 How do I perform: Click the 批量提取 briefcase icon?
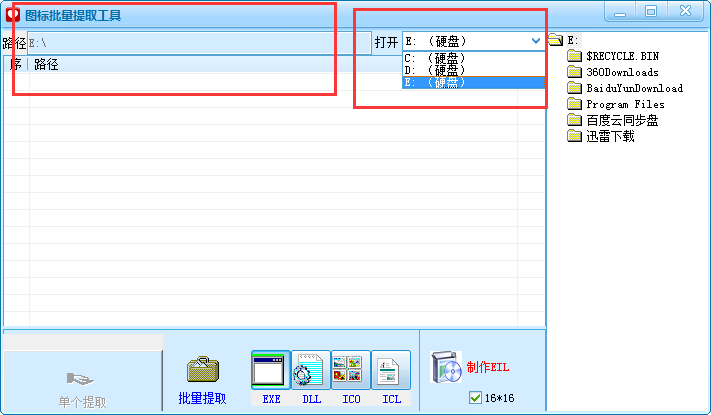pyautogui.click(x=203, y=370)
